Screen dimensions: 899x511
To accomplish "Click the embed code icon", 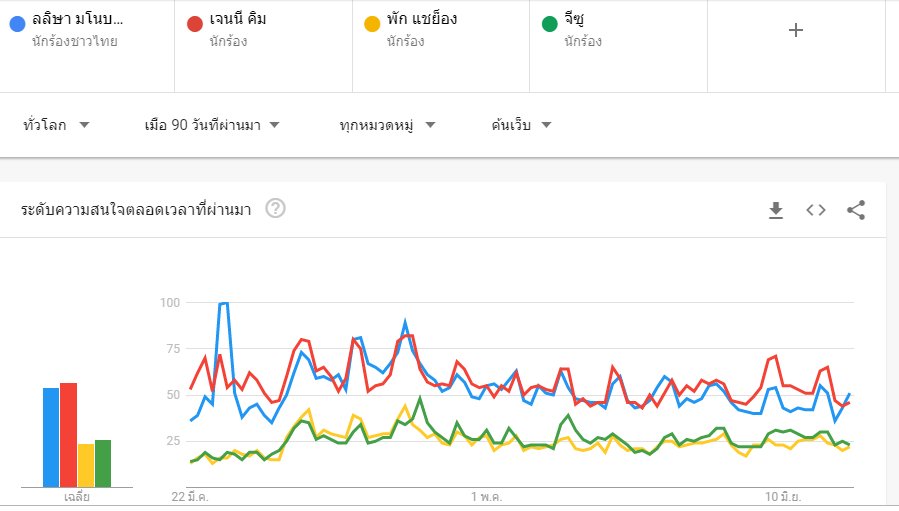I will (816, 210).
